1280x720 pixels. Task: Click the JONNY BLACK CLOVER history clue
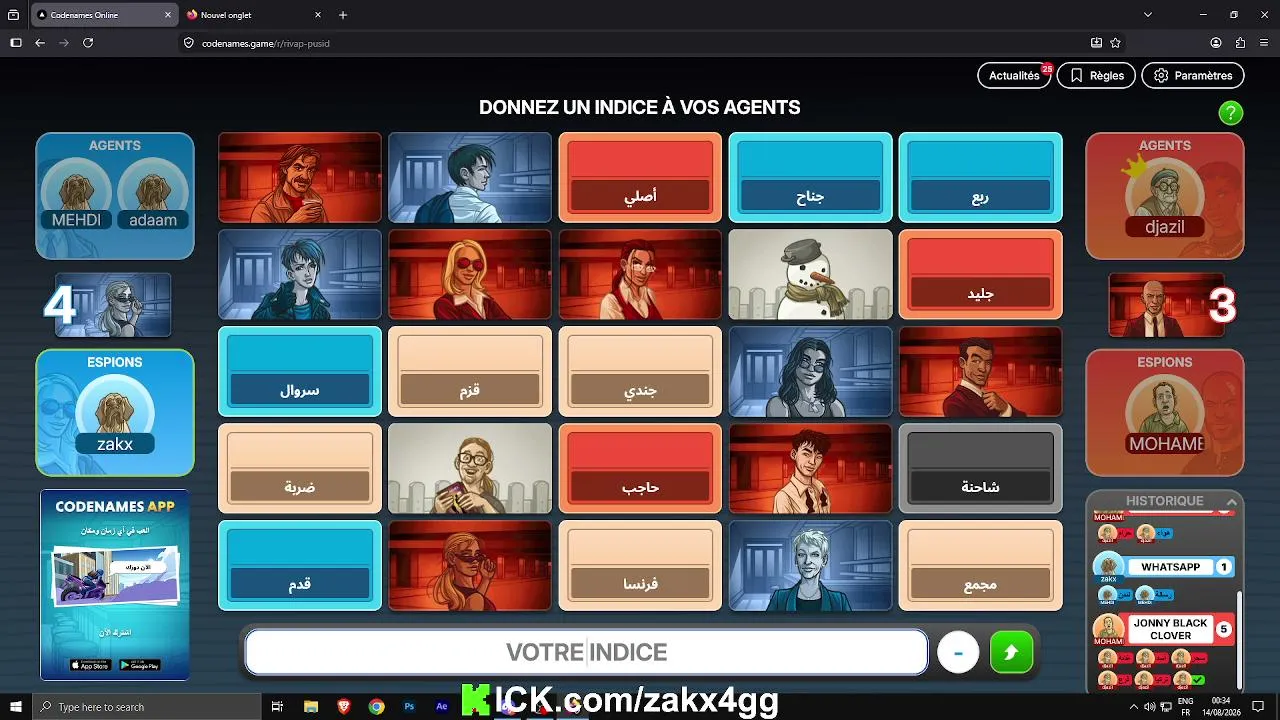[x=1170, y=629]
